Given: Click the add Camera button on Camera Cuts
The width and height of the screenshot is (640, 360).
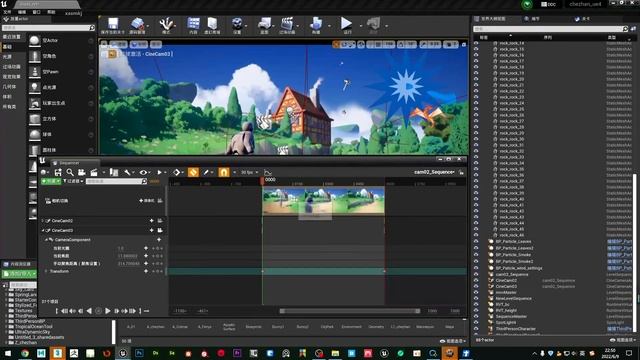Looking at the screenshot, I should 147,200.
